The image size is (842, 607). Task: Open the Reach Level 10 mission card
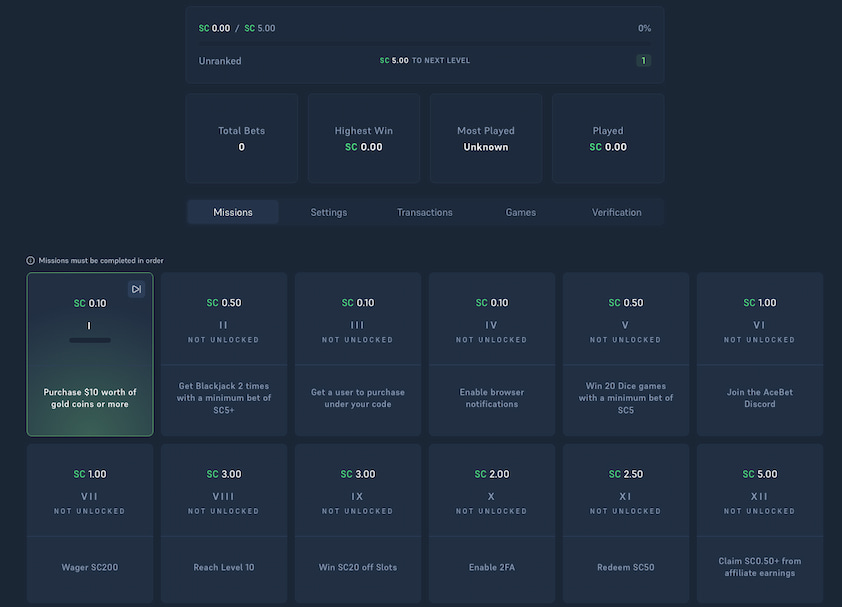pyautogui.click(x=223, y=524)
